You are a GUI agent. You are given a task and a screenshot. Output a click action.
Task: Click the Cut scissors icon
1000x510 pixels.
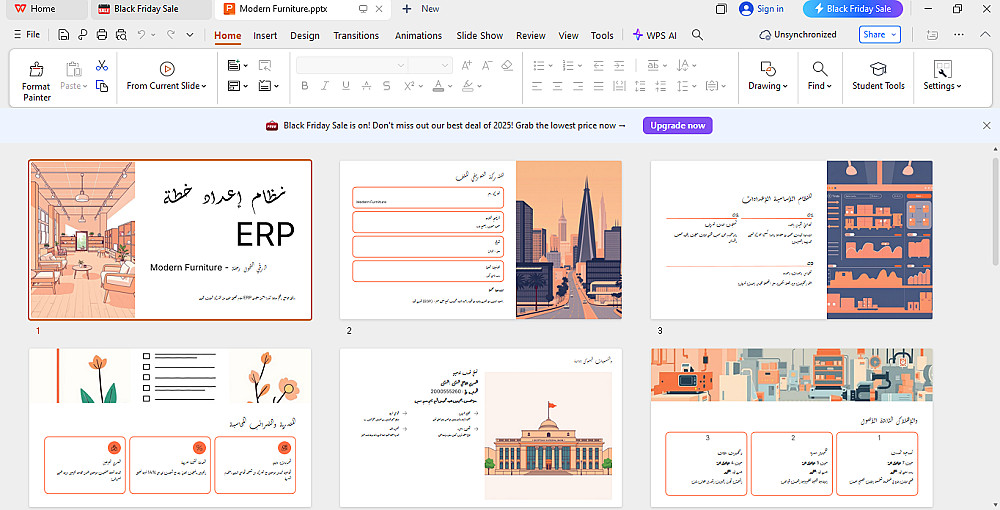102,66
